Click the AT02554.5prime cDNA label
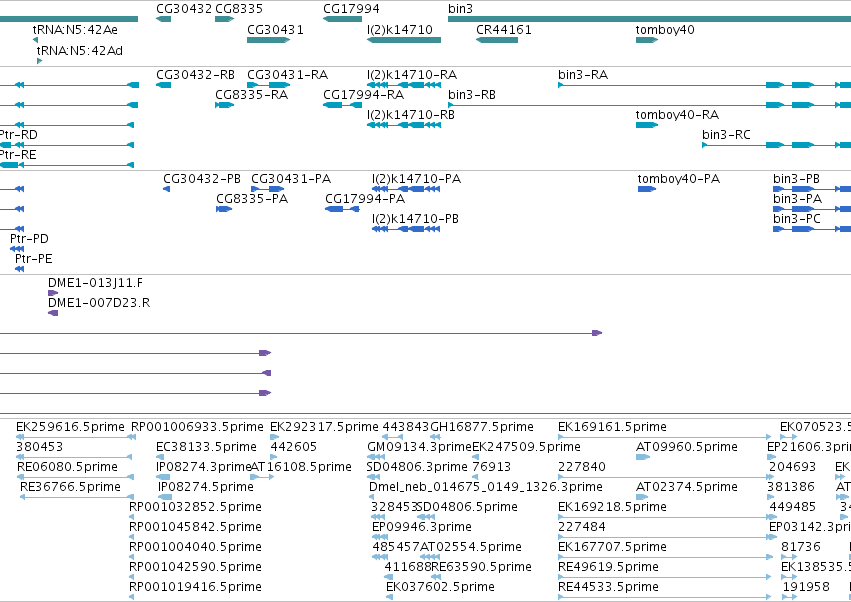 (471, 548)
